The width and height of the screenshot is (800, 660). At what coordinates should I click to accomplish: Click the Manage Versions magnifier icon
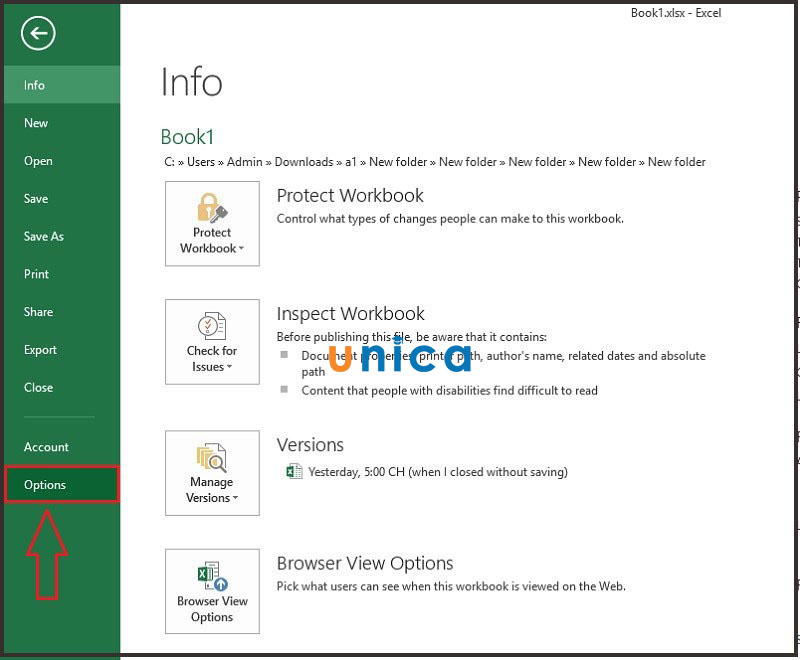coord(212,457)
